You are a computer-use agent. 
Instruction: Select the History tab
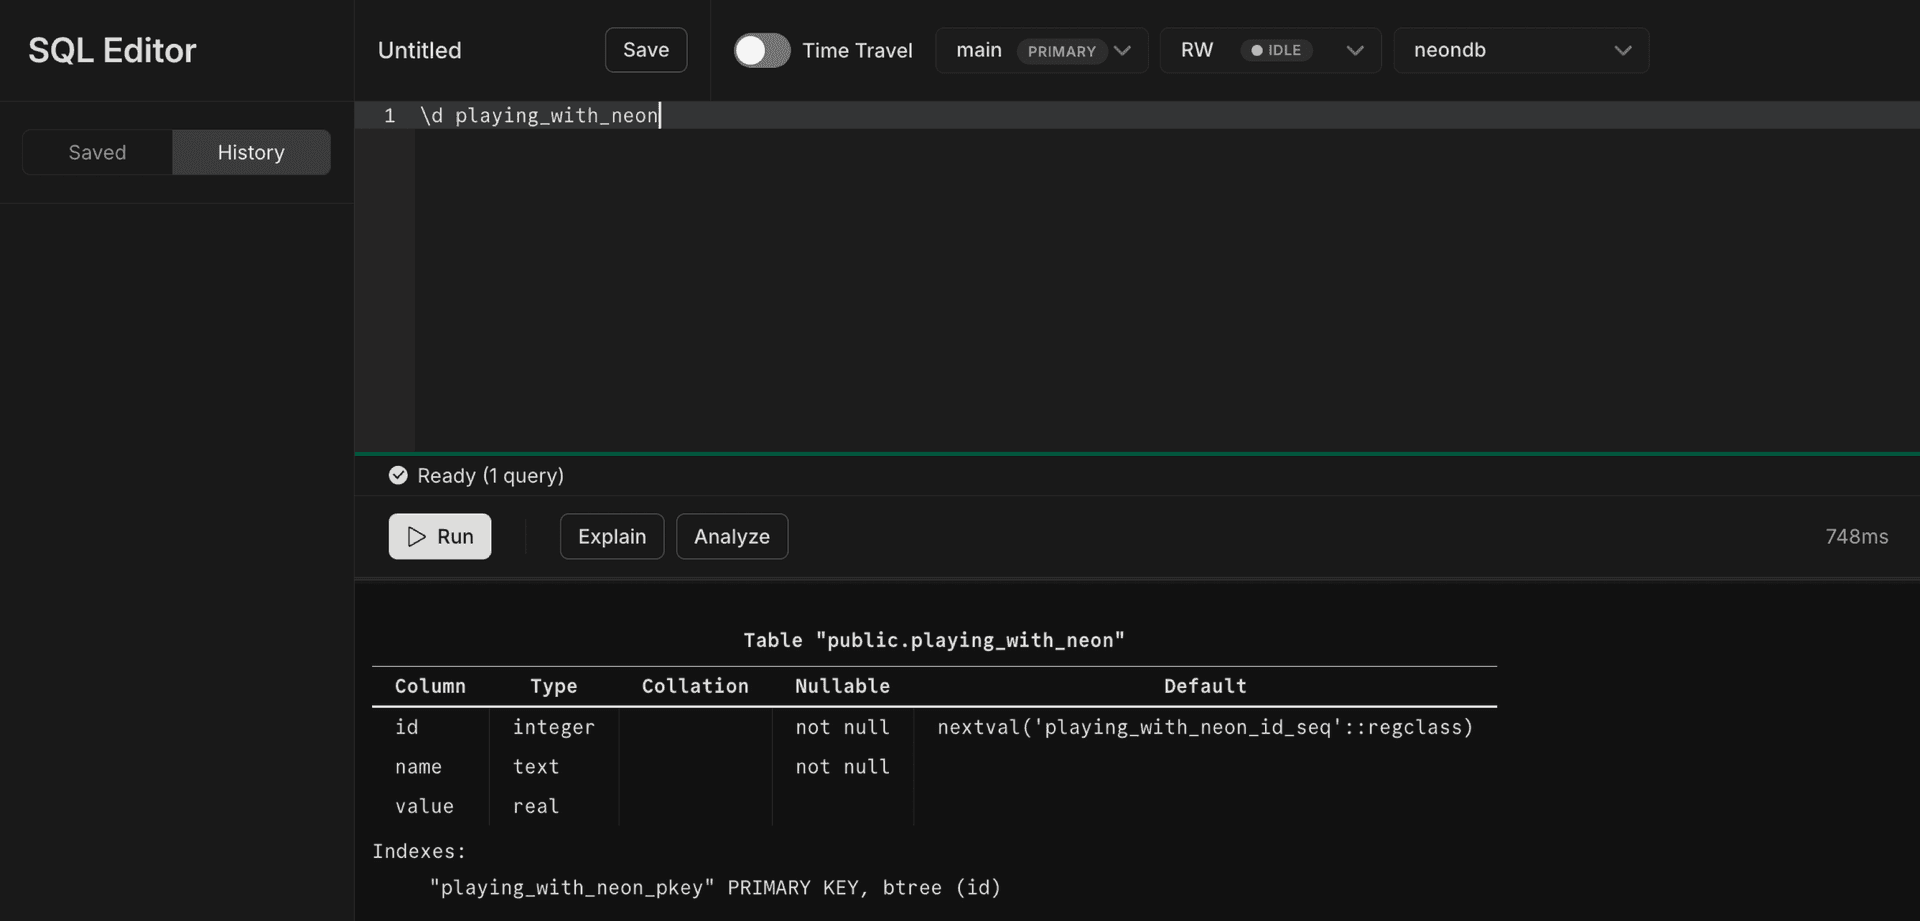click(251, 152)
